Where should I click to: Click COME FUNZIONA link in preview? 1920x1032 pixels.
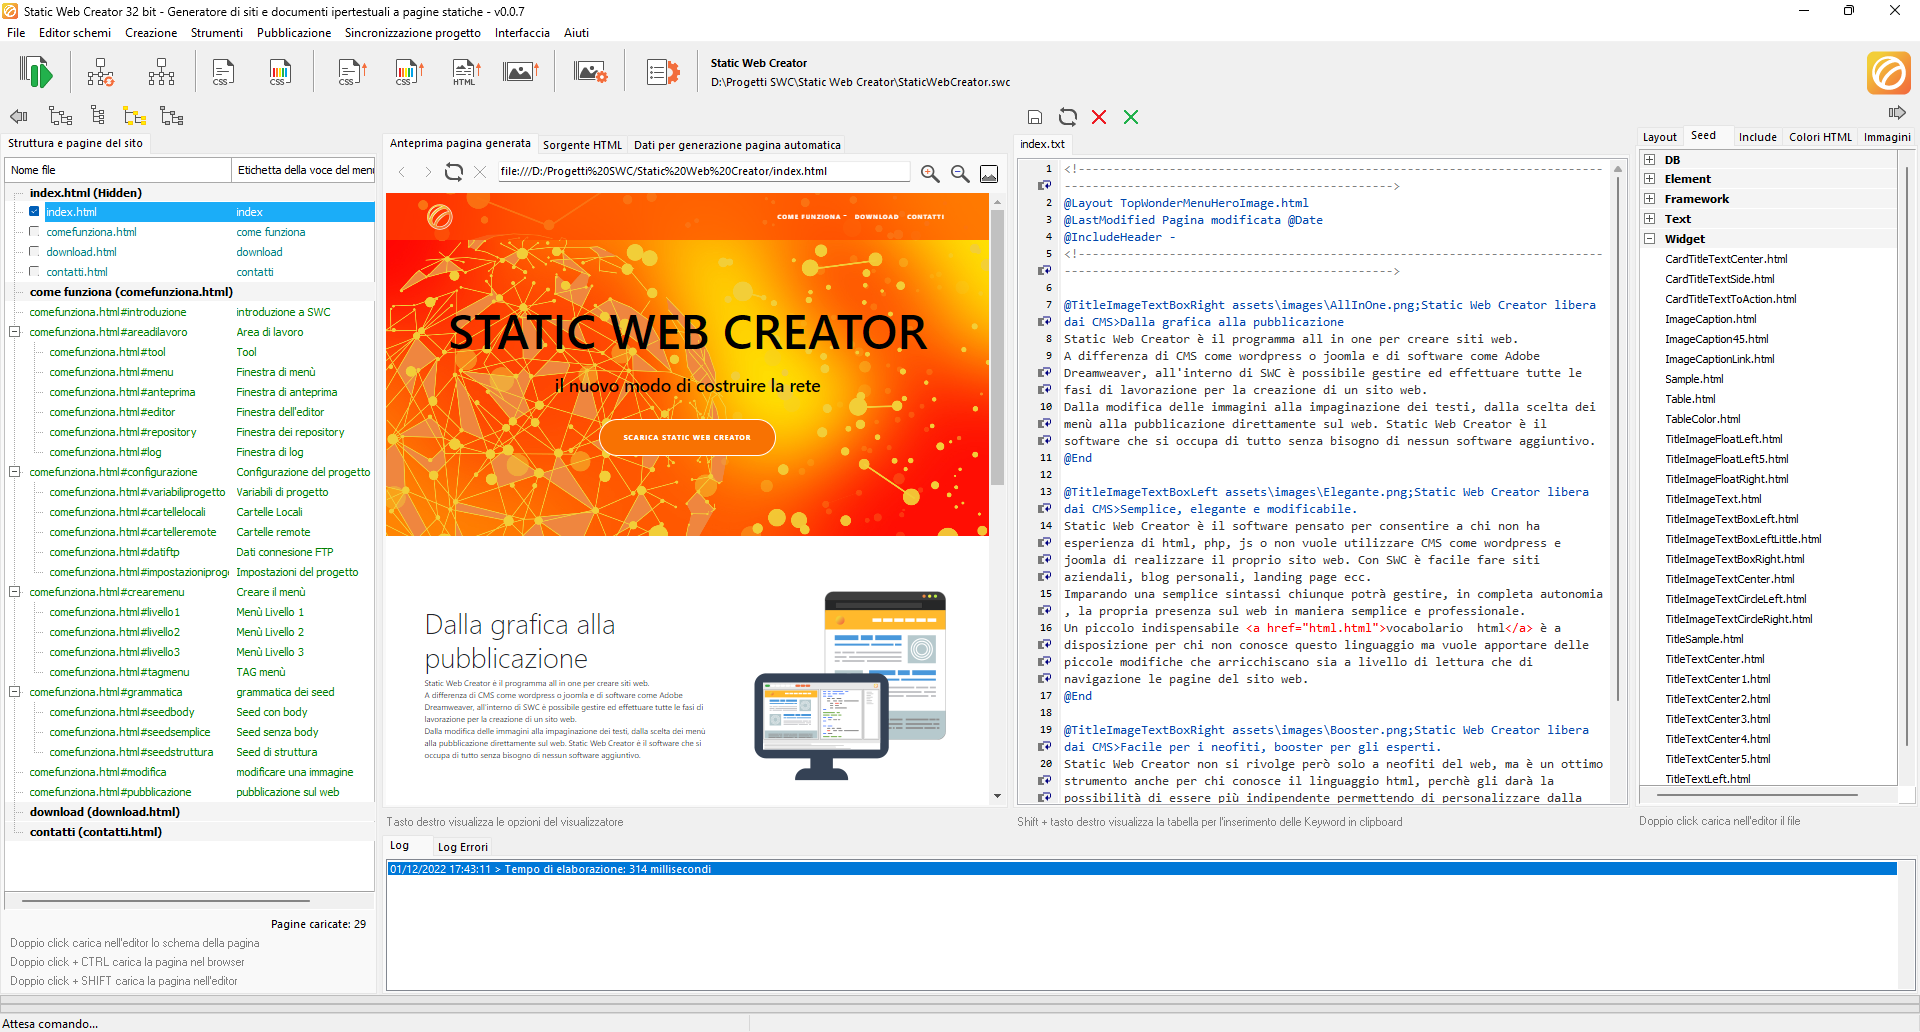tap(810, 217)
